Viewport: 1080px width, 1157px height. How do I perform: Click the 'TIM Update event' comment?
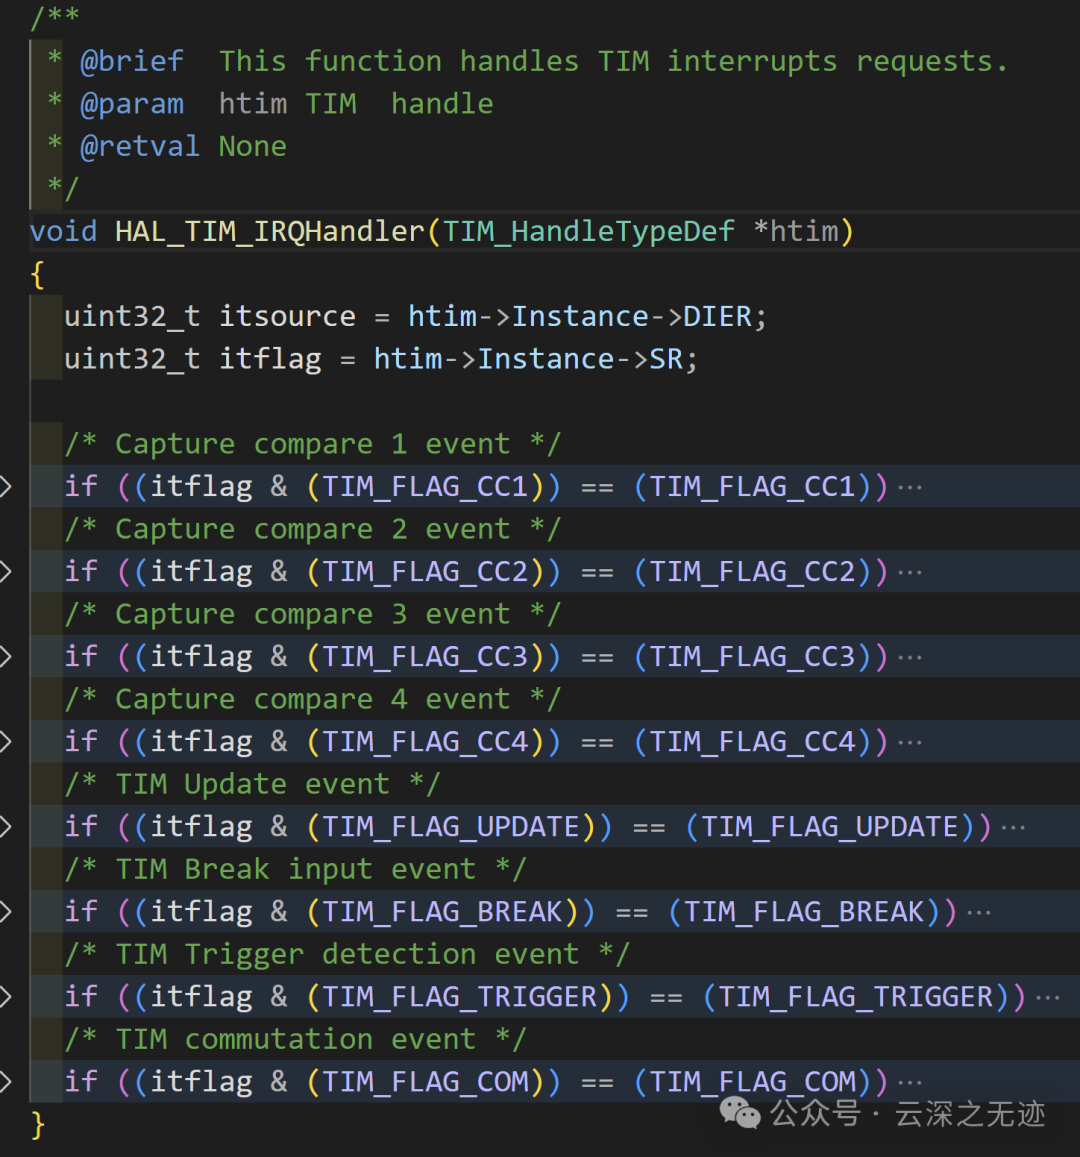(x=252, y=784)
